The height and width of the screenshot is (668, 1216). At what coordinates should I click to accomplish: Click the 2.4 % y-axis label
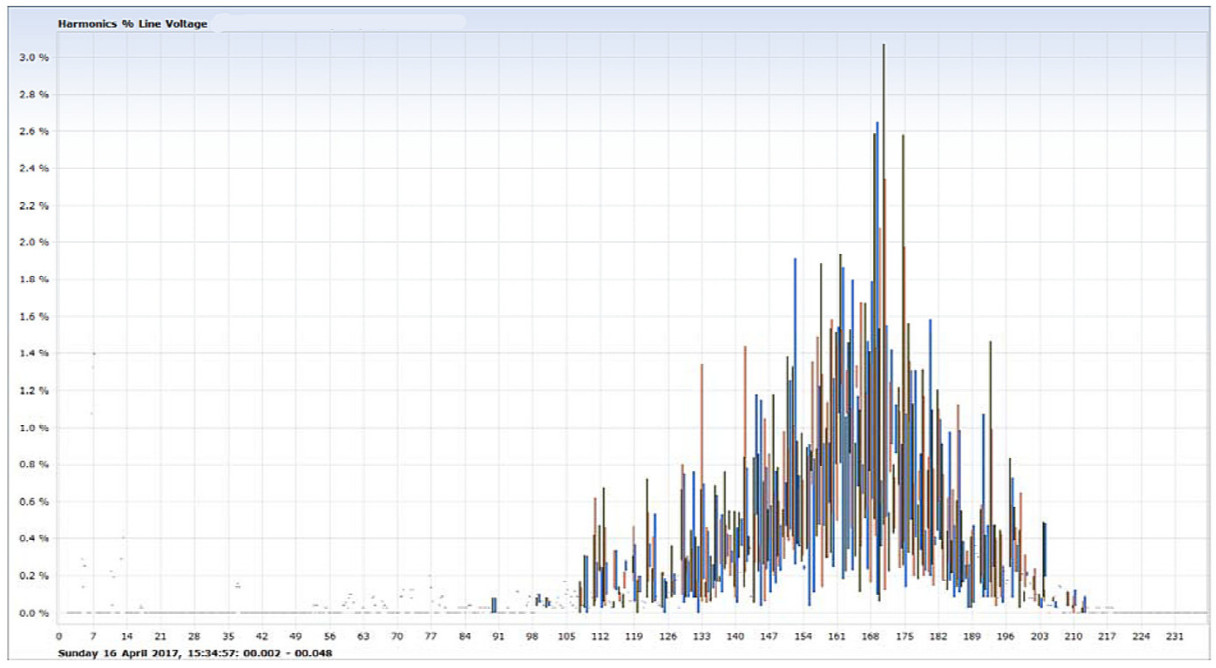pyautogui.click(x=34, y=168)
